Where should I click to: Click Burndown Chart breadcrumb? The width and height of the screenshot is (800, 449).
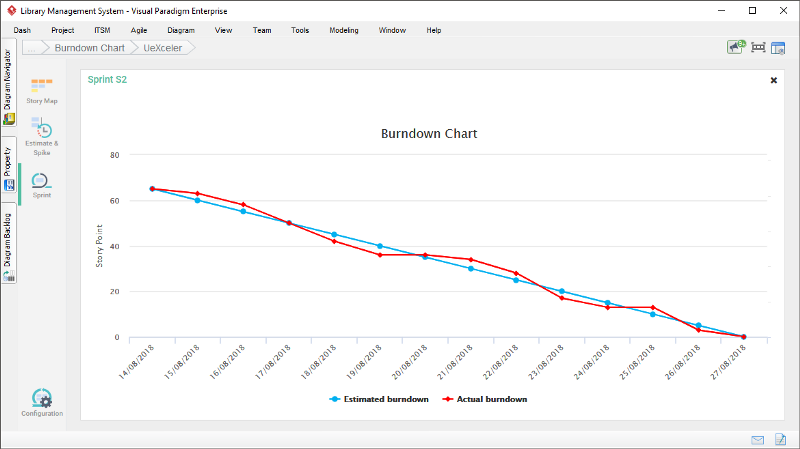[x=89, y=47]
